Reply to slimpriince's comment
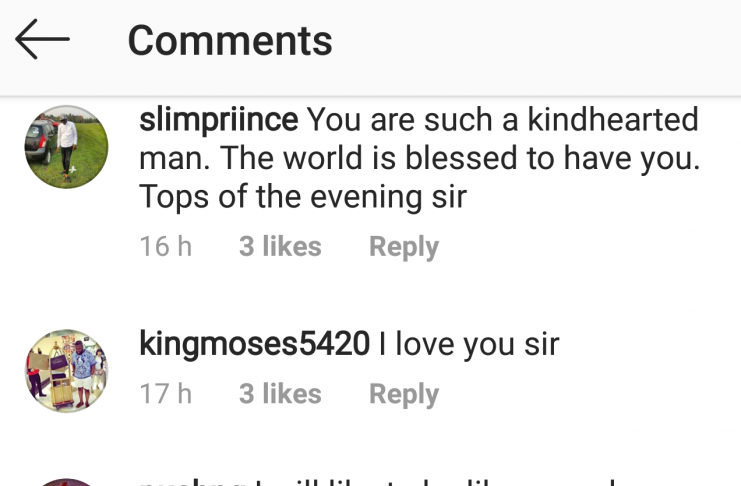The width and height of the screenshot is (741, 486). (403, 247)
